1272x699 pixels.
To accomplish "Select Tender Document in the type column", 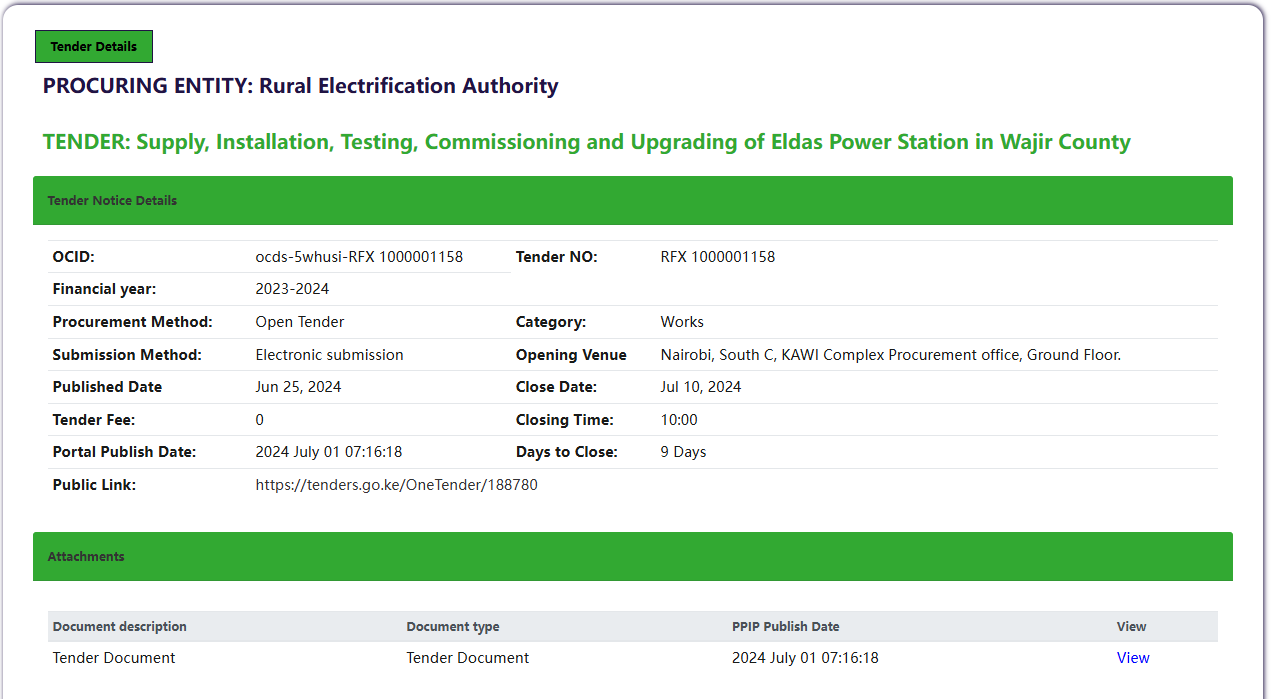I will point(468,658).
